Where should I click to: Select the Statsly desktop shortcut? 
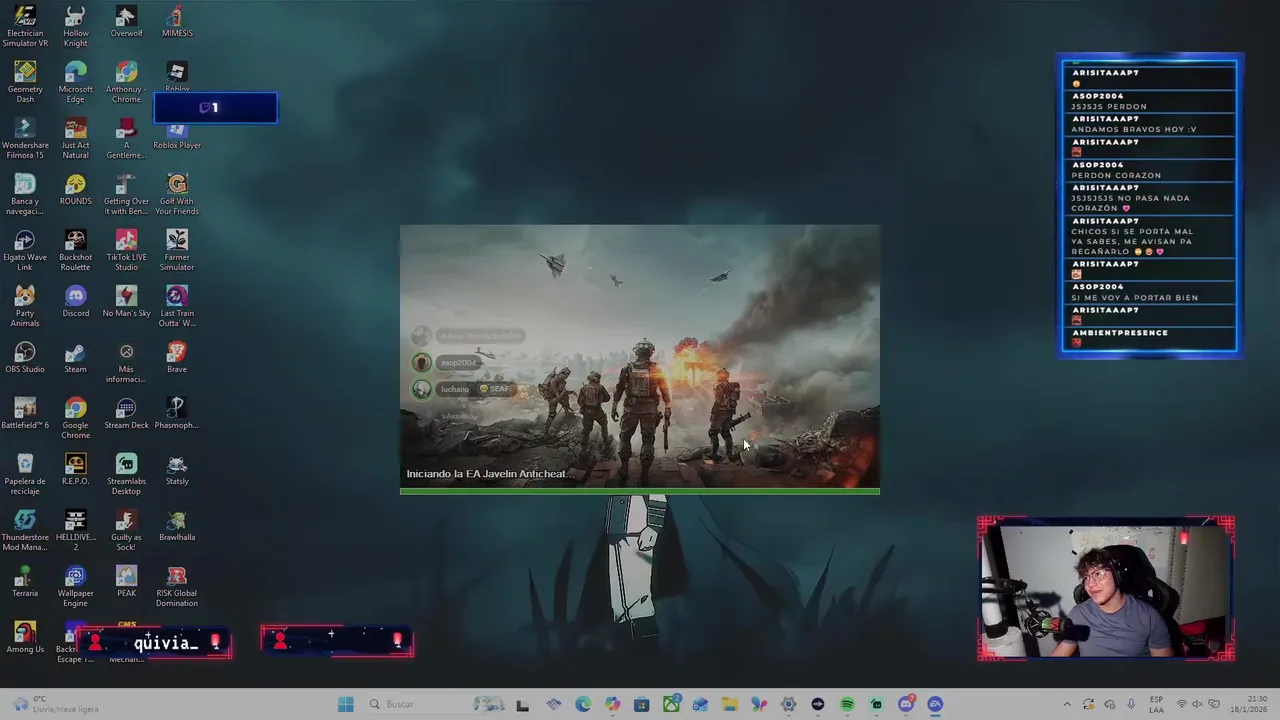coord(177,470)
